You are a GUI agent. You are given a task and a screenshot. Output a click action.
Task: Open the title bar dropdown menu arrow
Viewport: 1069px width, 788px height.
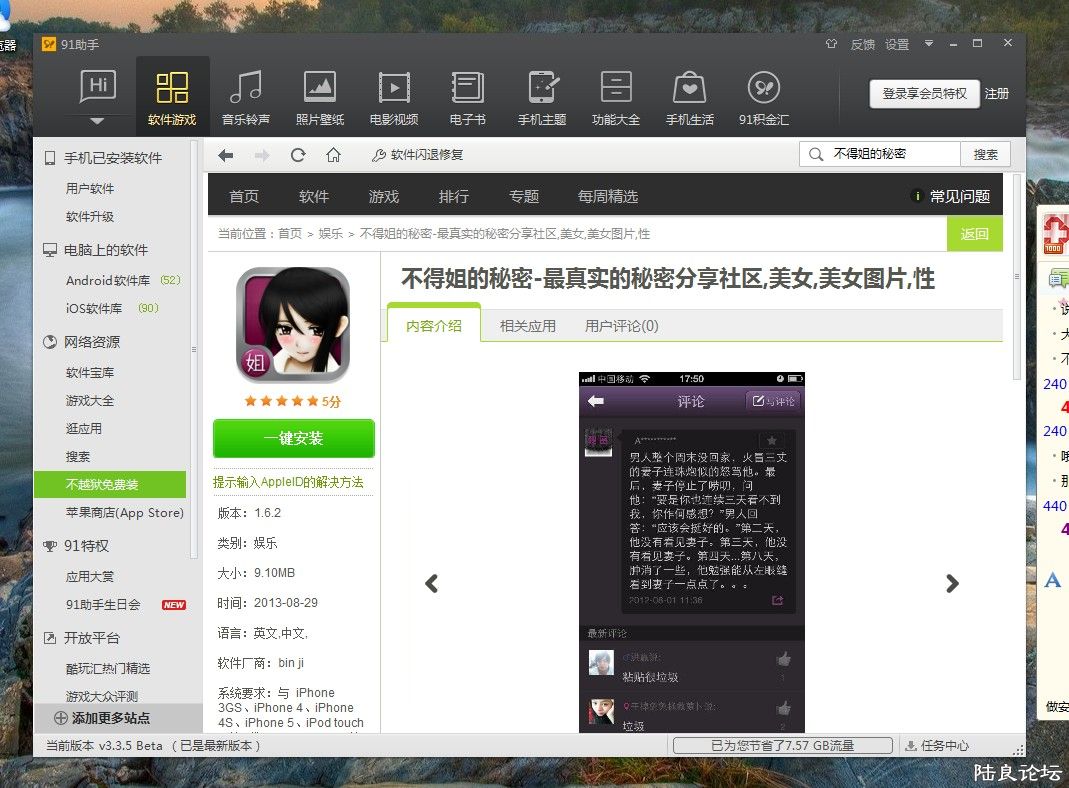928,44
